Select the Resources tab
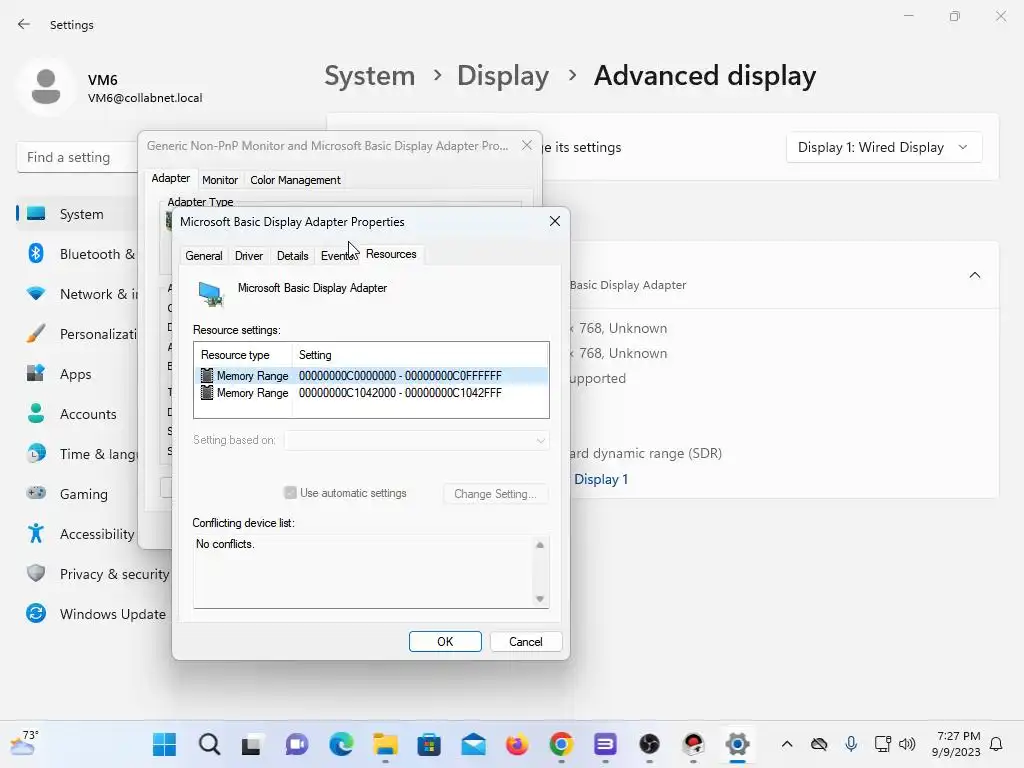 391,254
